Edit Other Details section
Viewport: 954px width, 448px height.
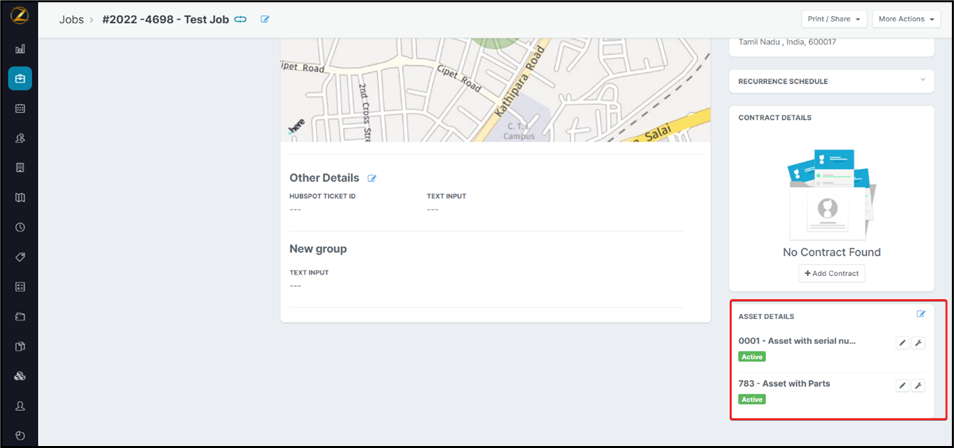(372, 178)
